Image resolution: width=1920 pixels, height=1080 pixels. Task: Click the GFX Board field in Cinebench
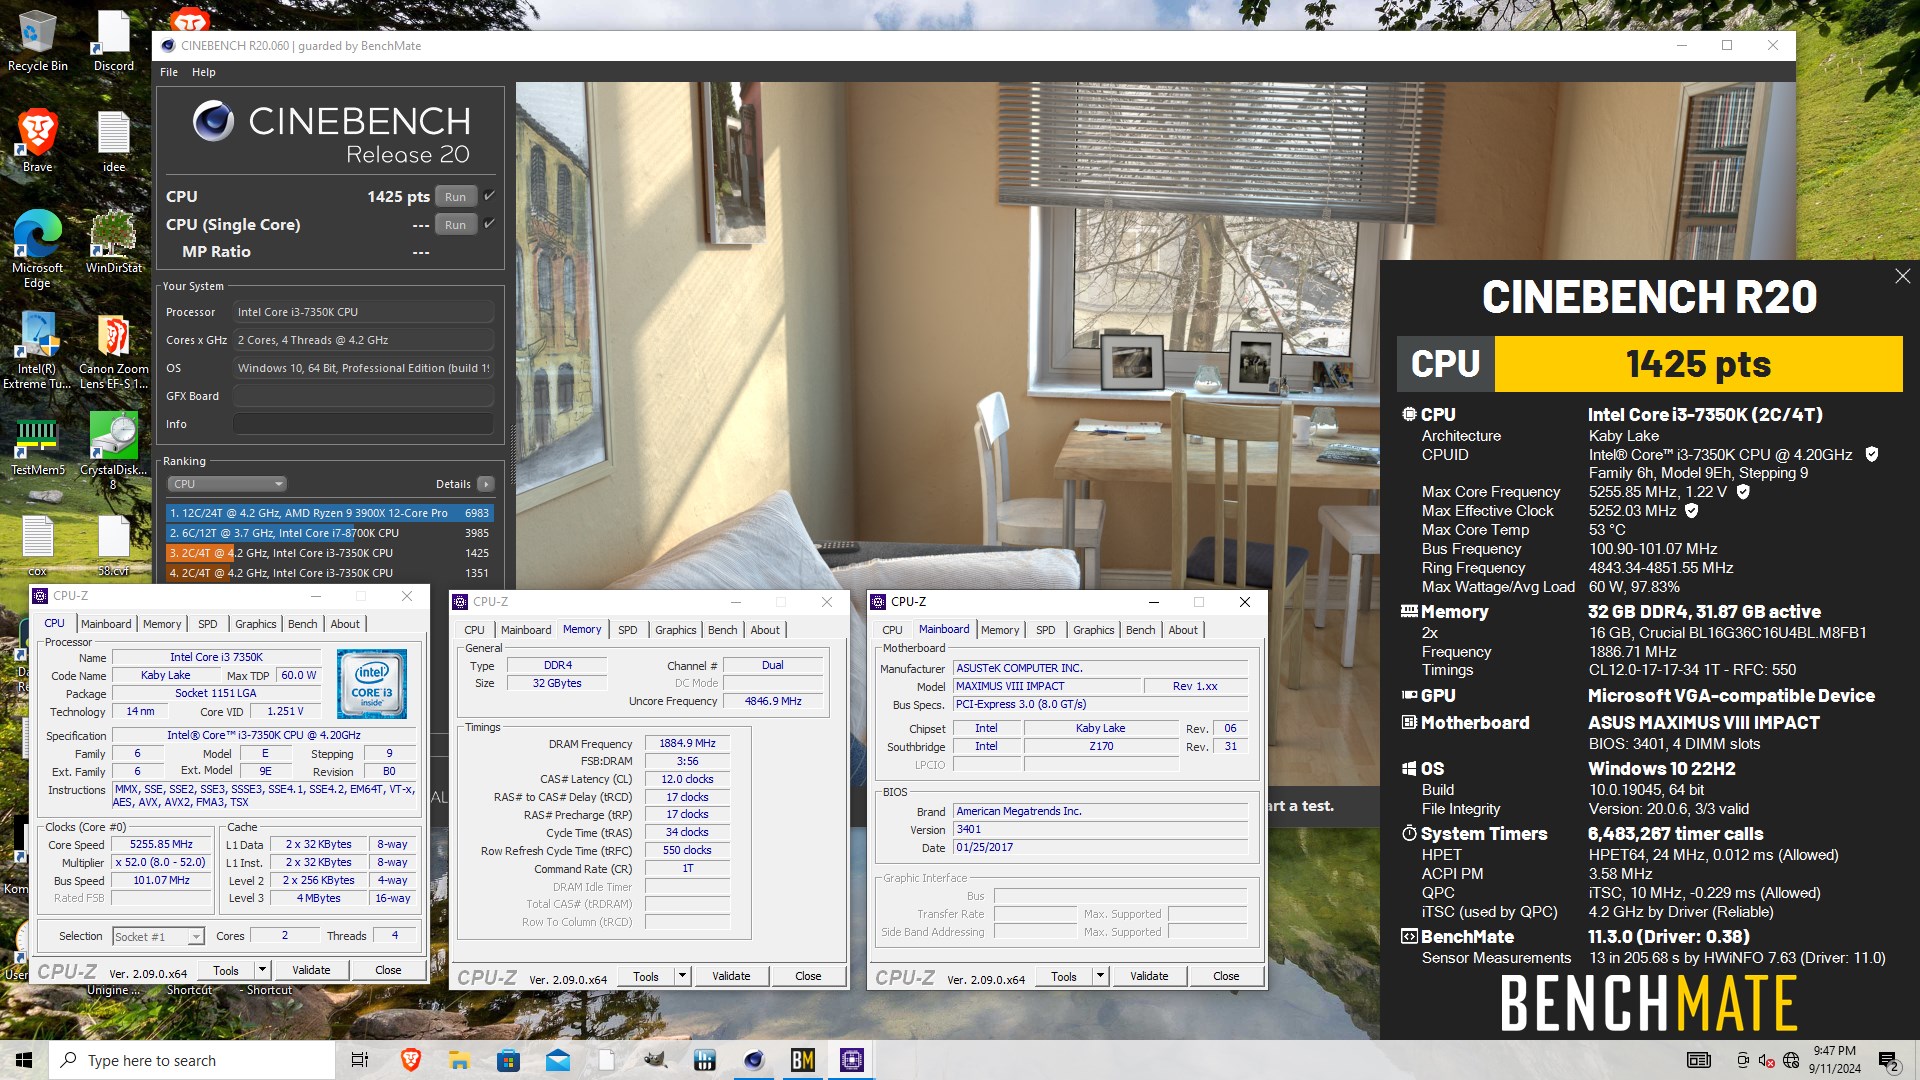[363, 396]
